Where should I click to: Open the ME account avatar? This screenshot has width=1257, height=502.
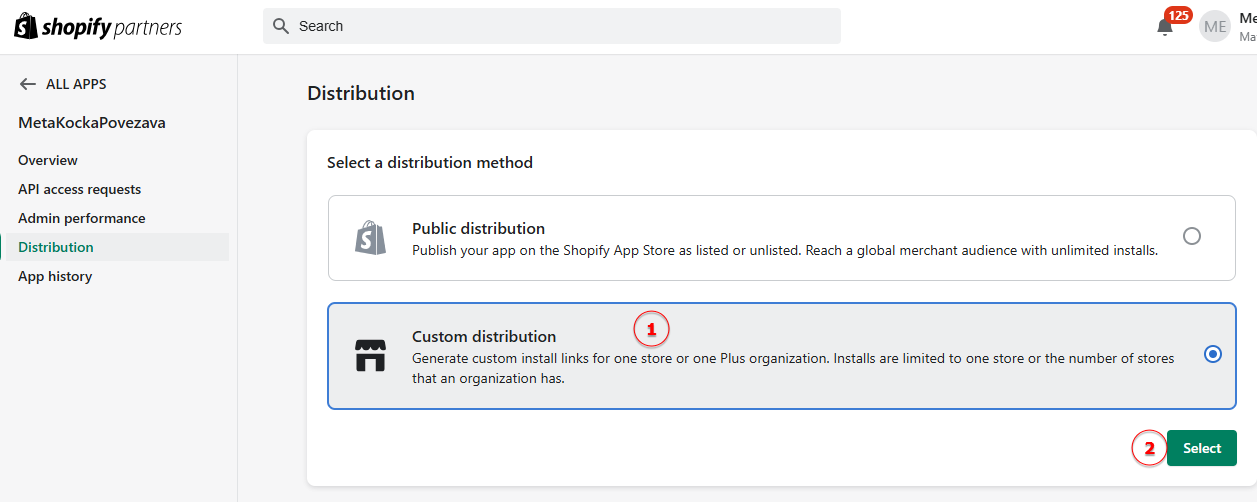[x=1215, y=27]
